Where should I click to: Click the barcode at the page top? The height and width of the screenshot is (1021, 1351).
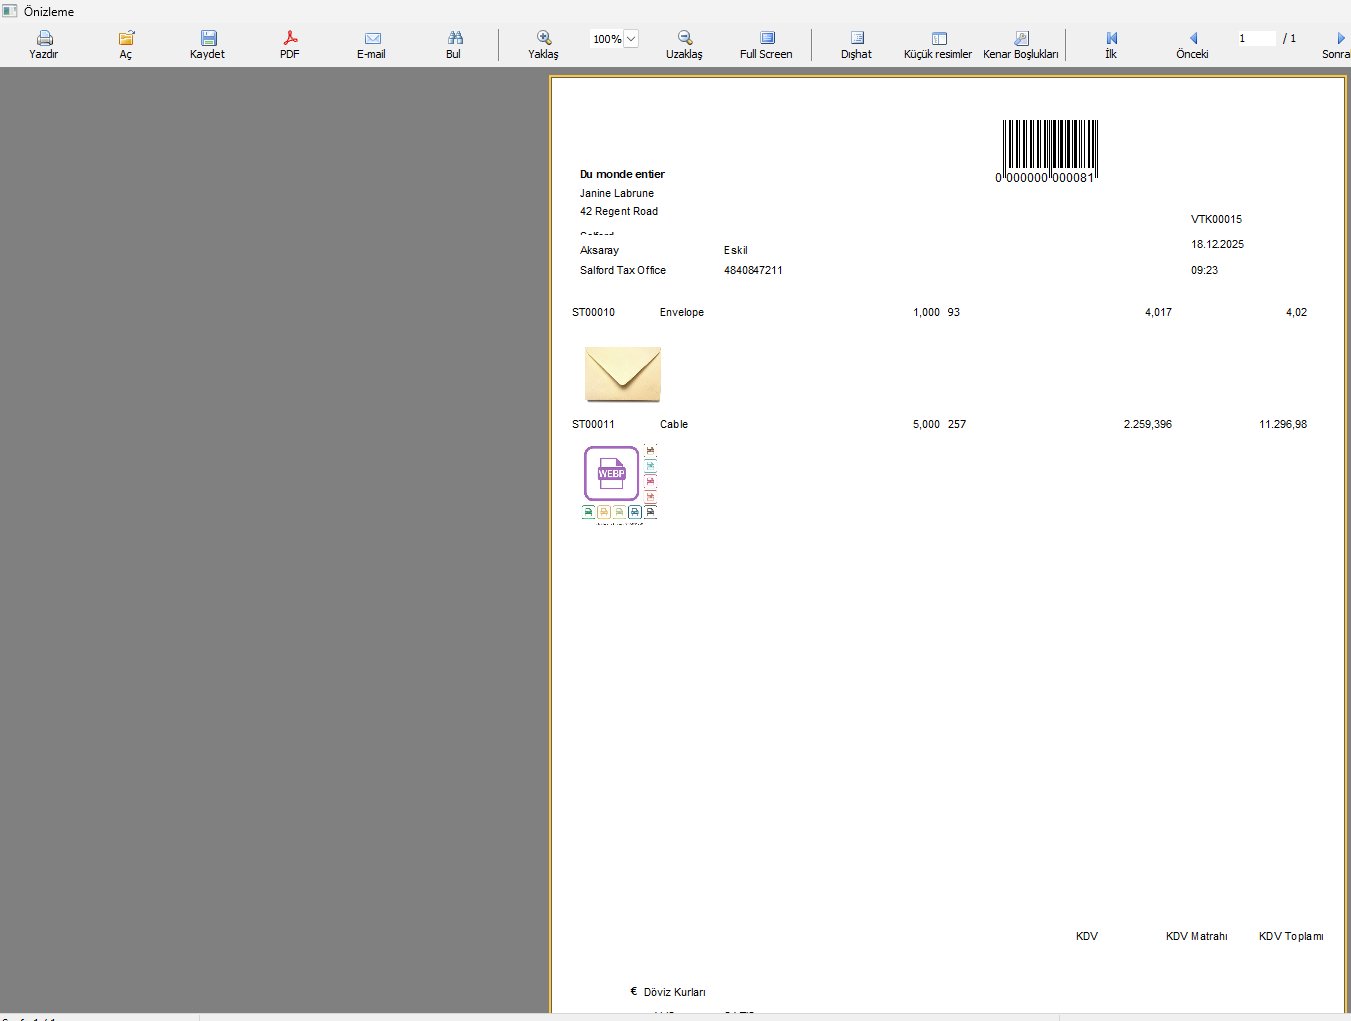point(1049,147)
